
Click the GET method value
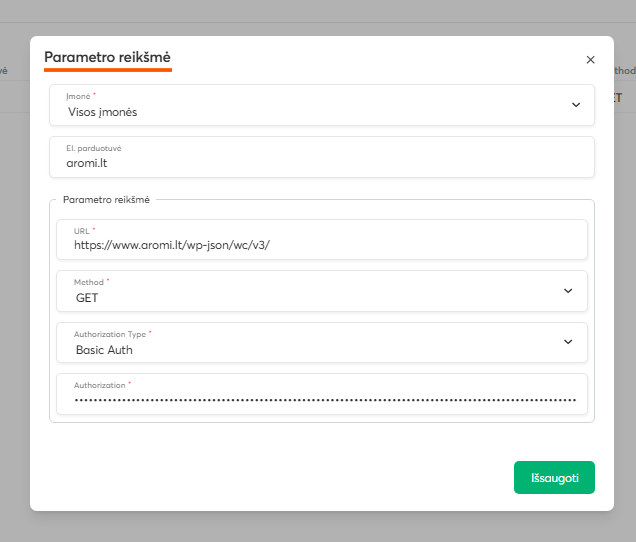coord(87,297)
